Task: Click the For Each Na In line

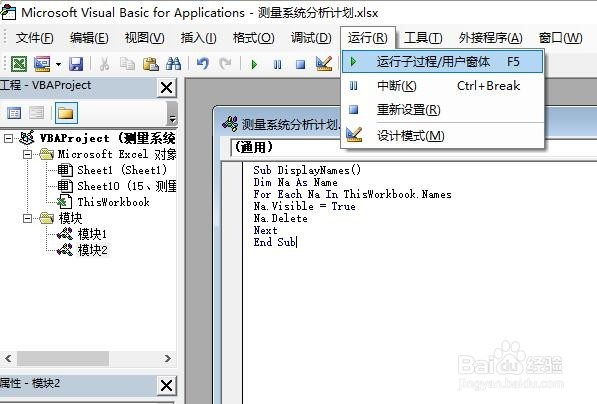Action: click(352, 195)
